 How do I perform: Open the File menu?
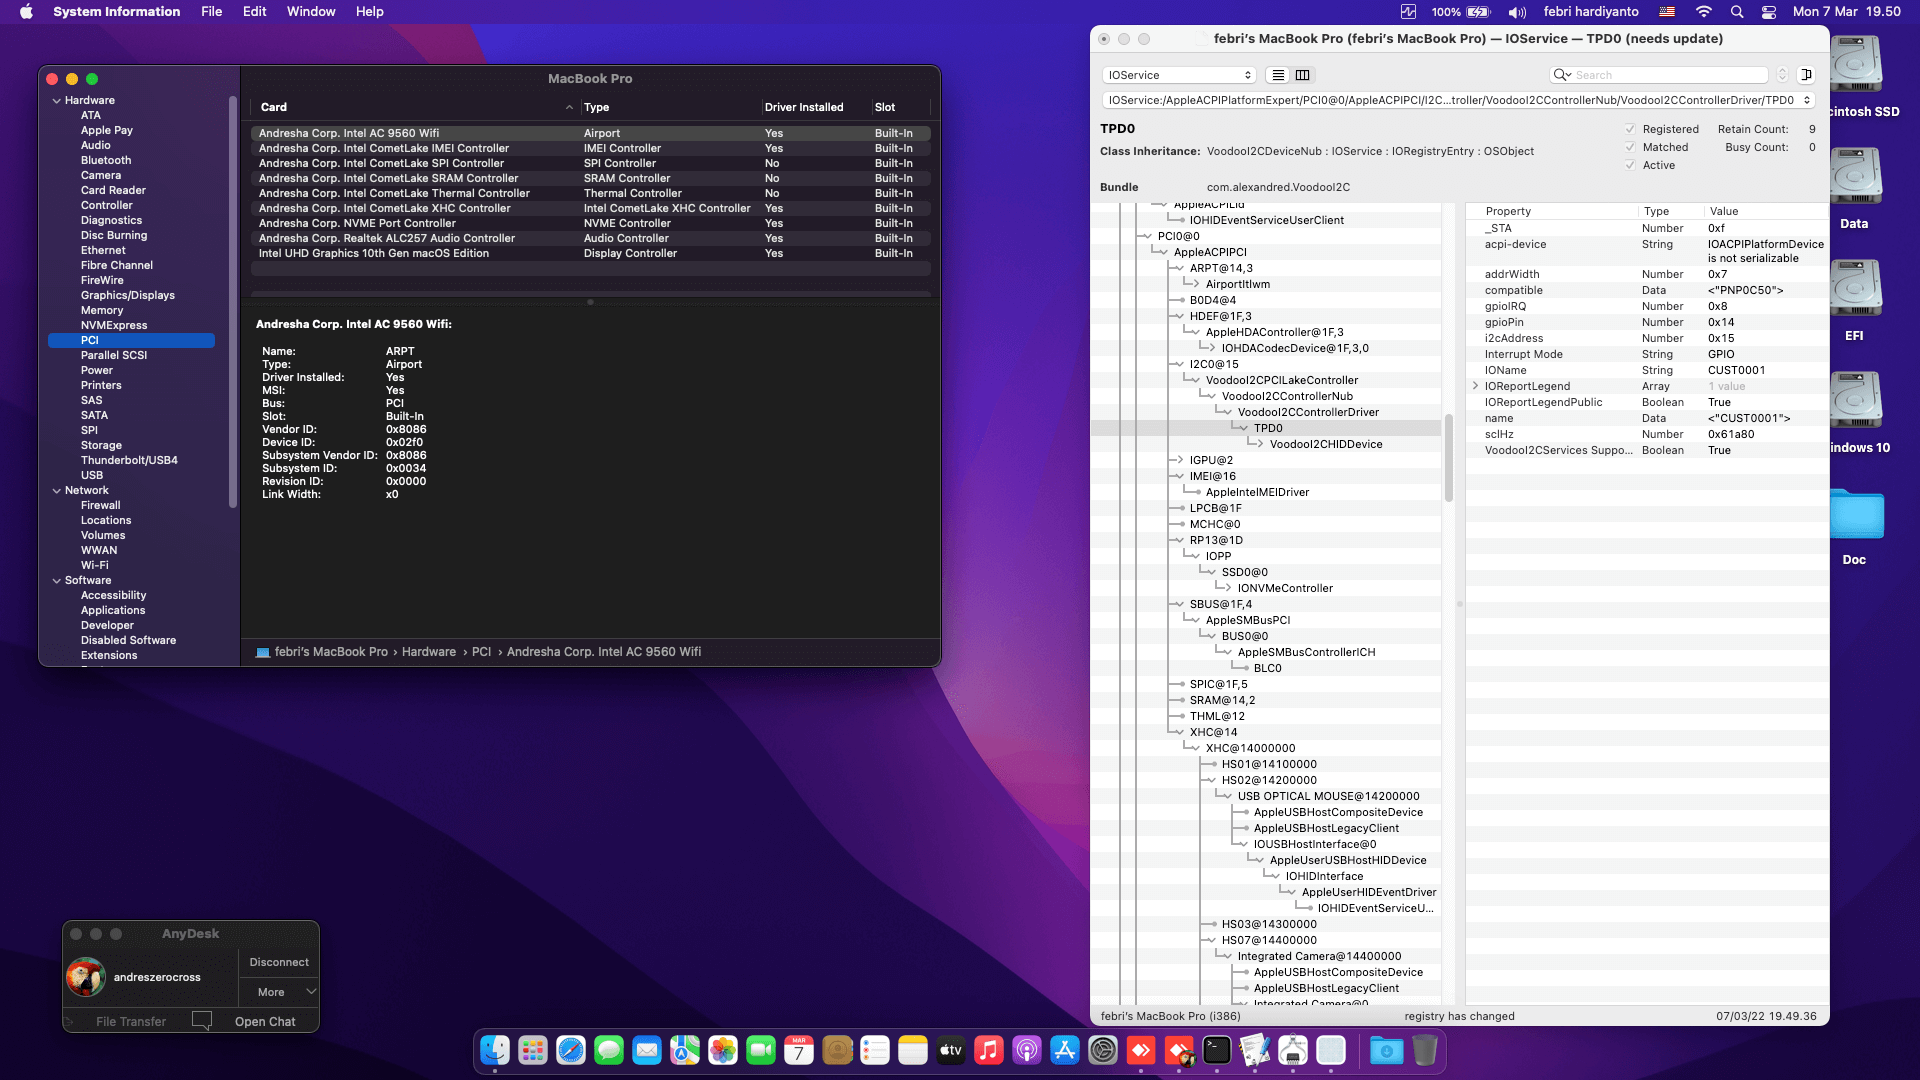pyautogui.click(x=212, y=12)
